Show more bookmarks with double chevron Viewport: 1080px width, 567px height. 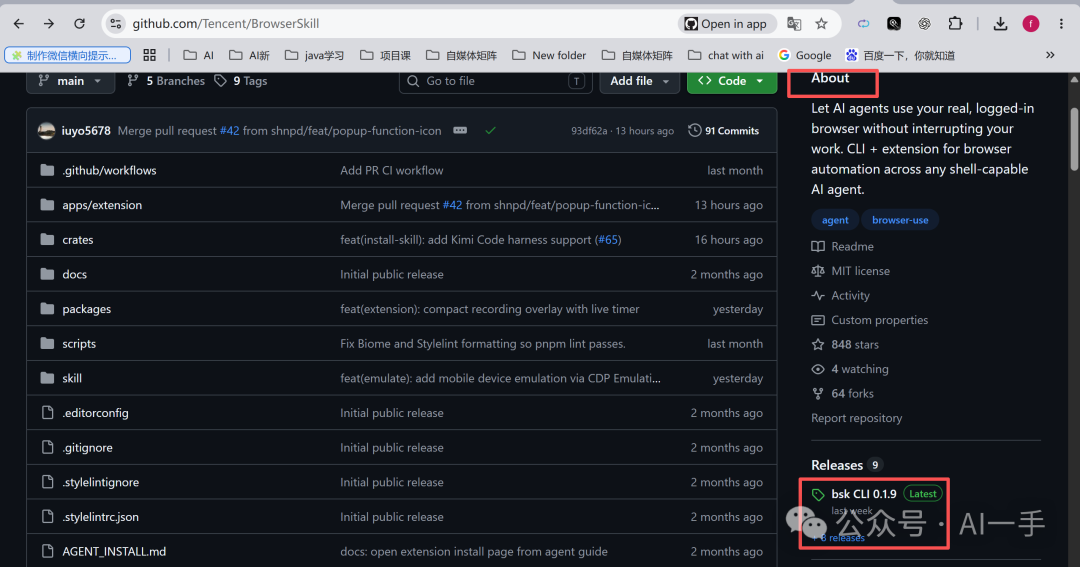tap(1050, 55)
